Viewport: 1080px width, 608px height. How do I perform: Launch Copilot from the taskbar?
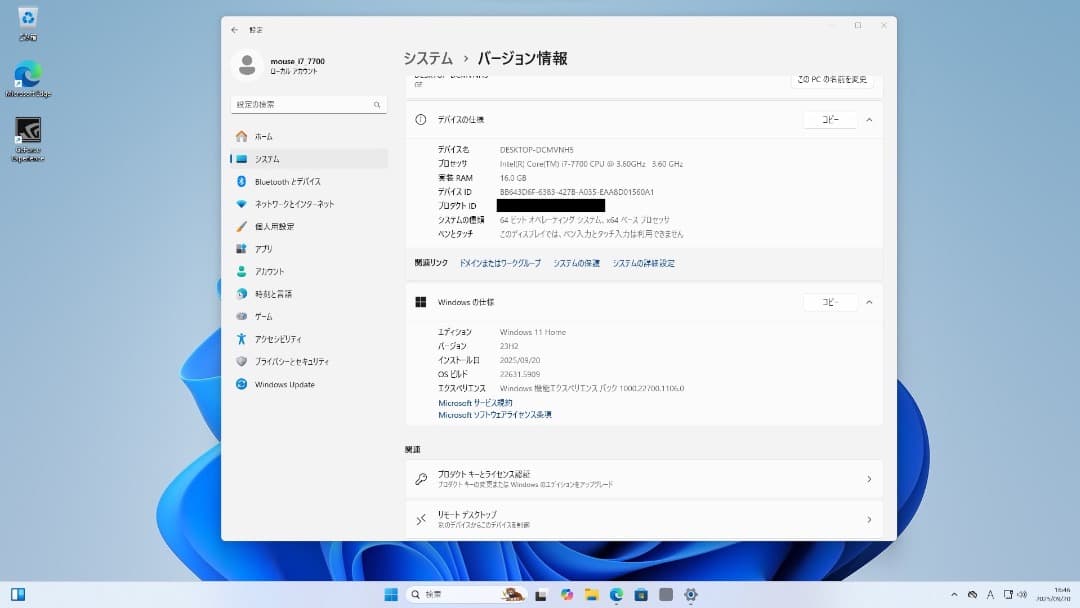pos(568,595)
